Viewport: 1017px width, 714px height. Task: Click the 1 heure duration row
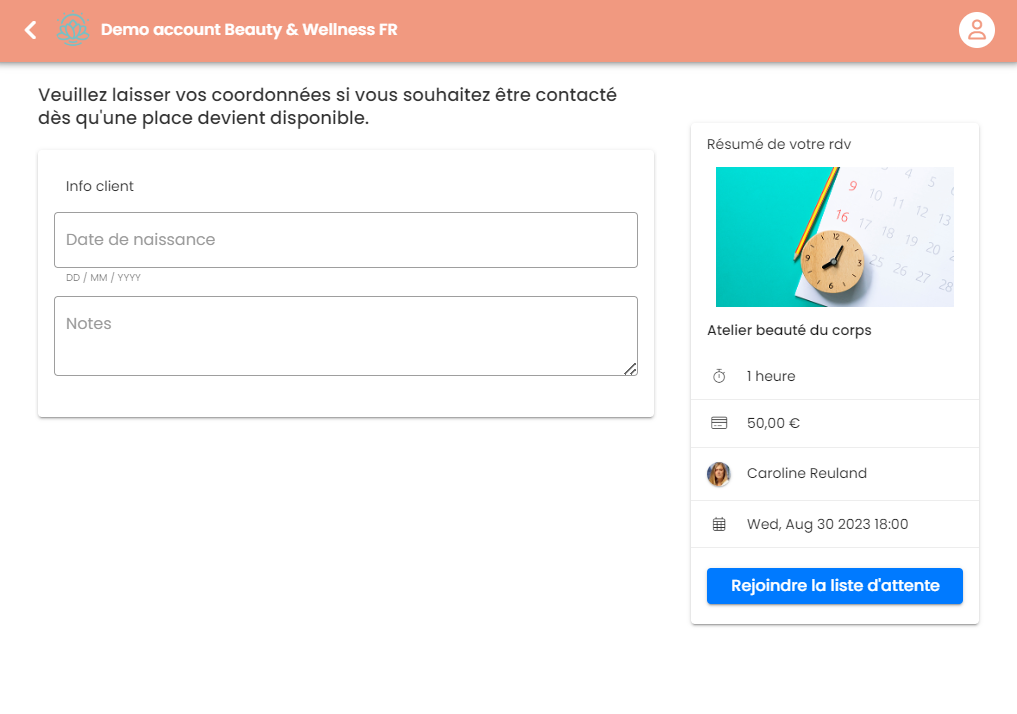pos(835,376)
